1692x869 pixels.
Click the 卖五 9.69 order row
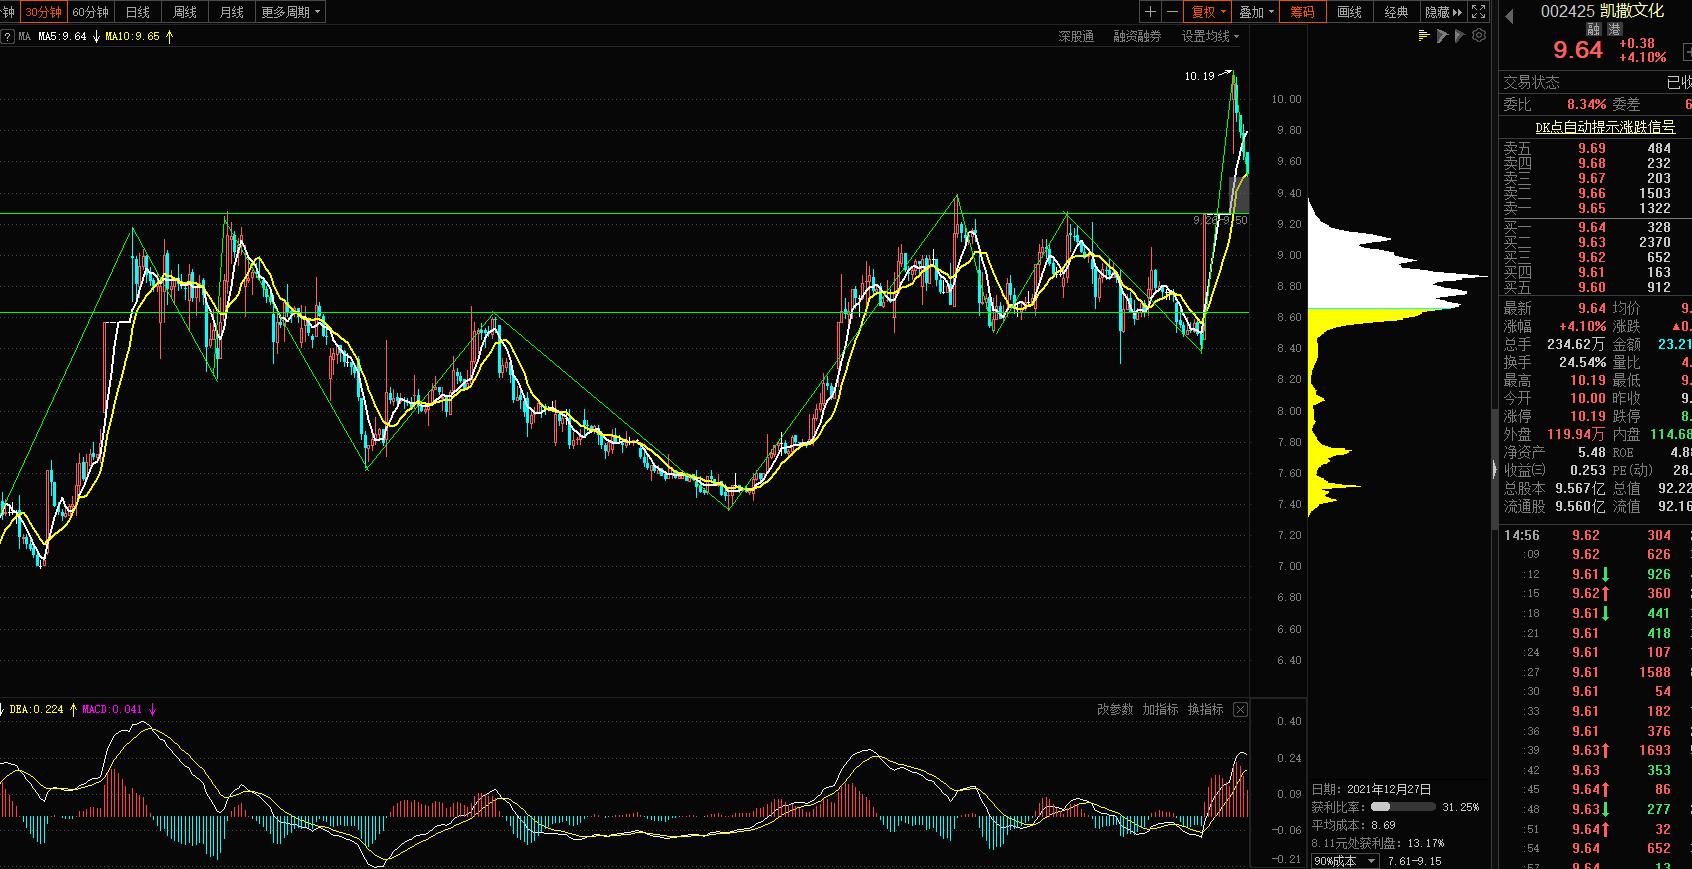pos(1594,148)
